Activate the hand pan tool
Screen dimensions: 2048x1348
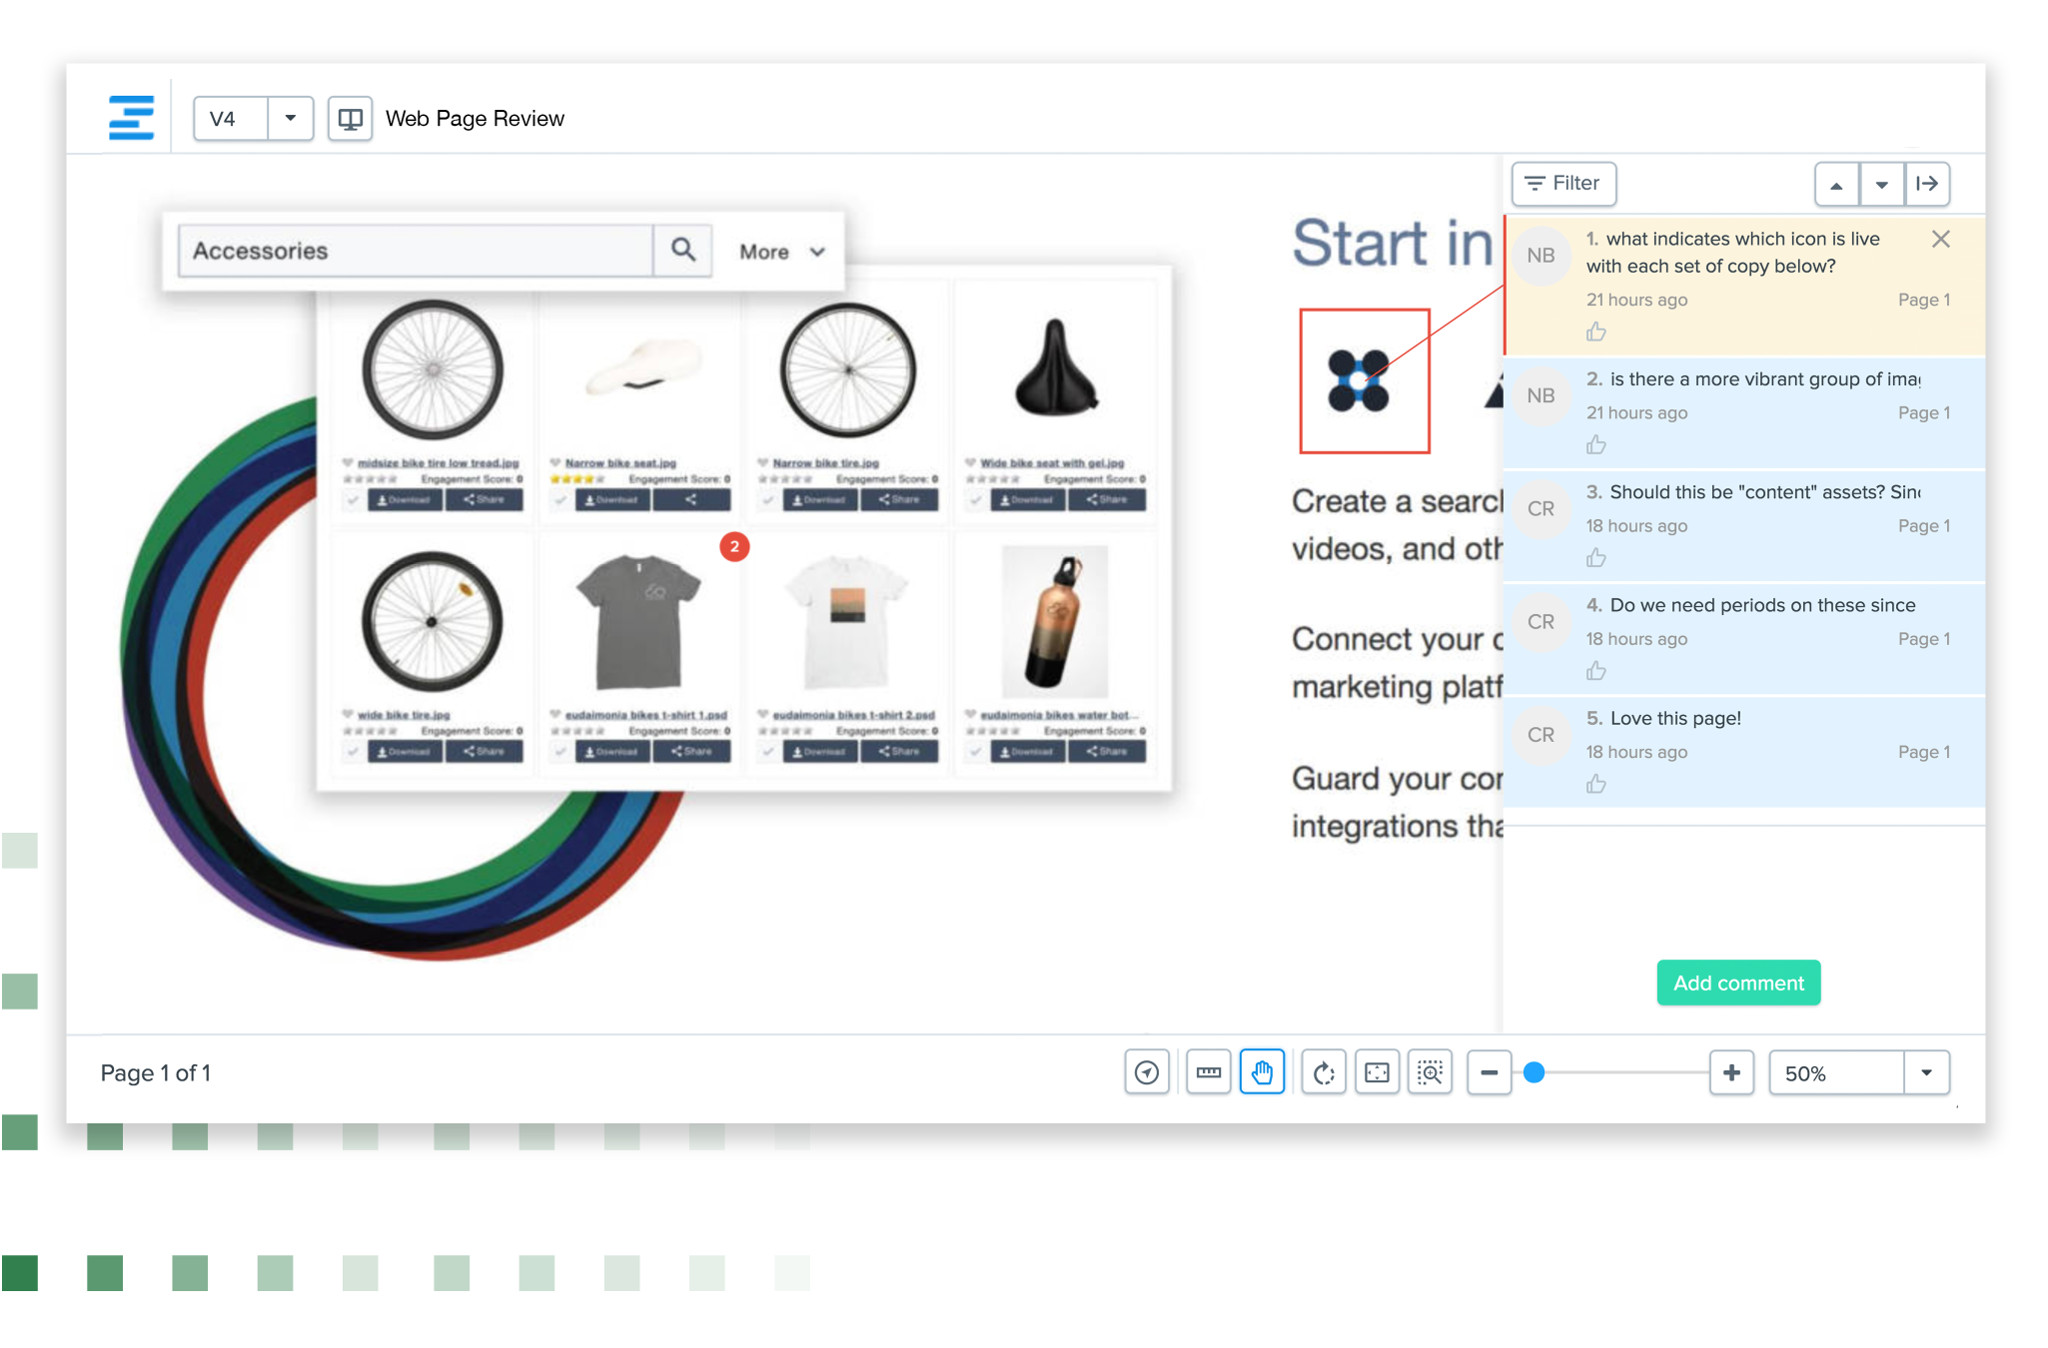(x=1262, y=1073)
